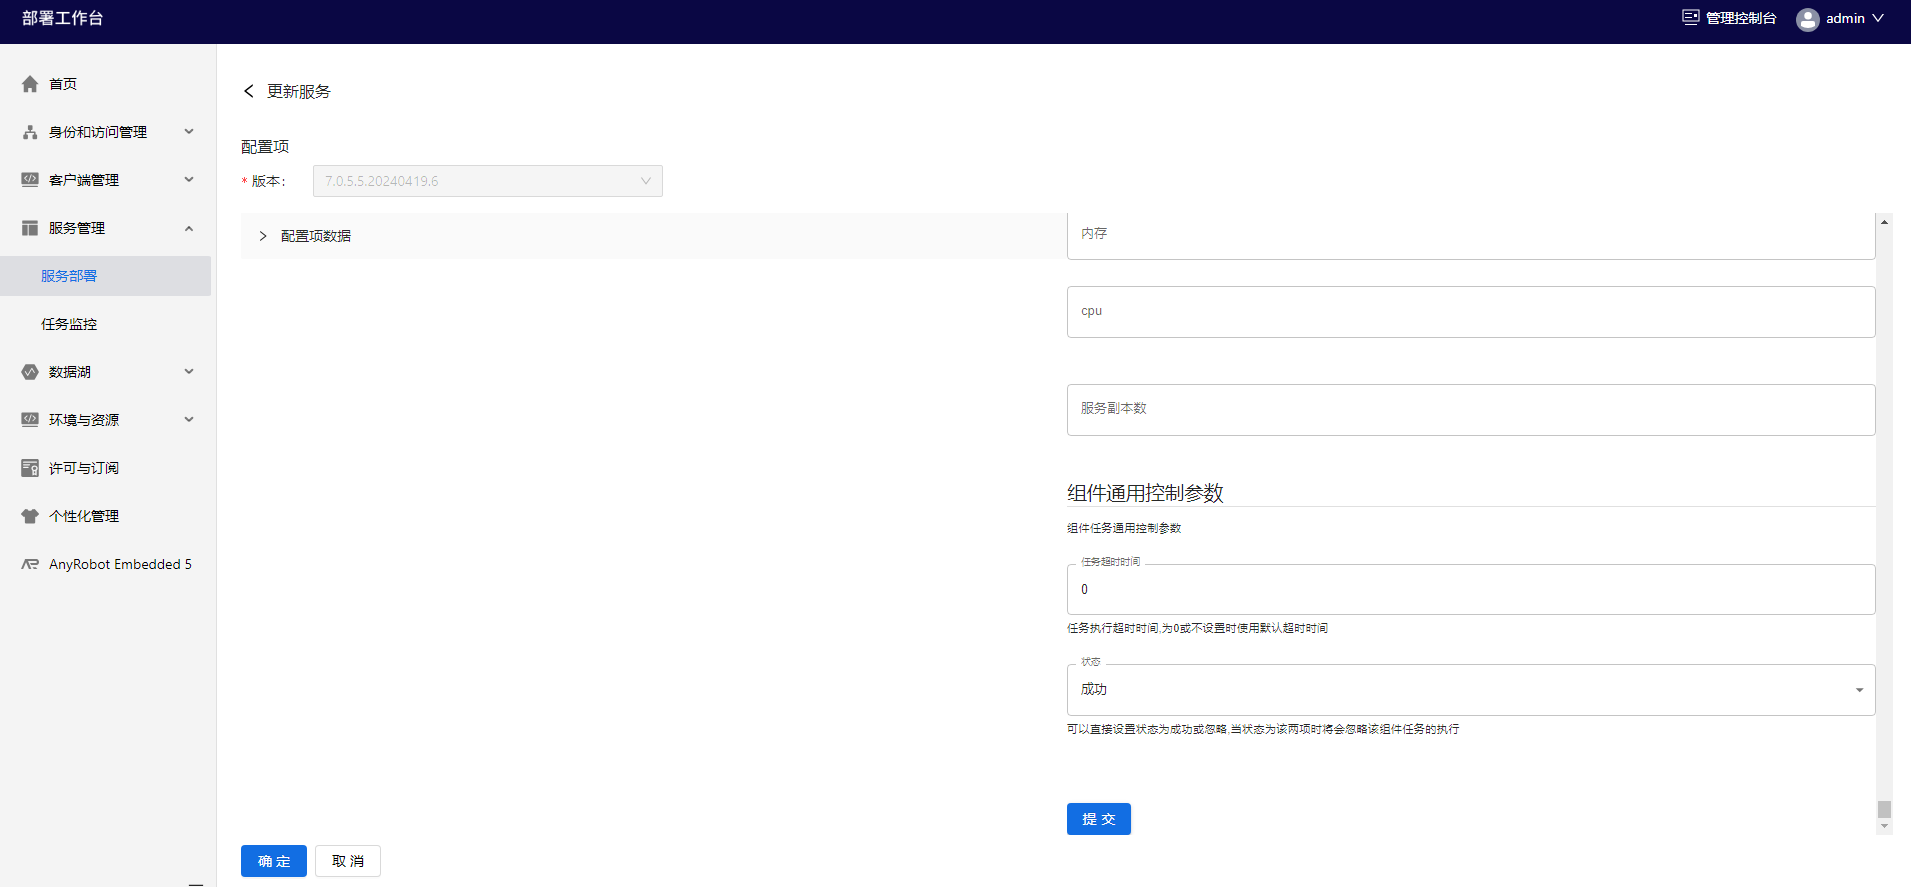
Task: Open the admin account dropdown arrow
Action: (x=1878, y=18)
